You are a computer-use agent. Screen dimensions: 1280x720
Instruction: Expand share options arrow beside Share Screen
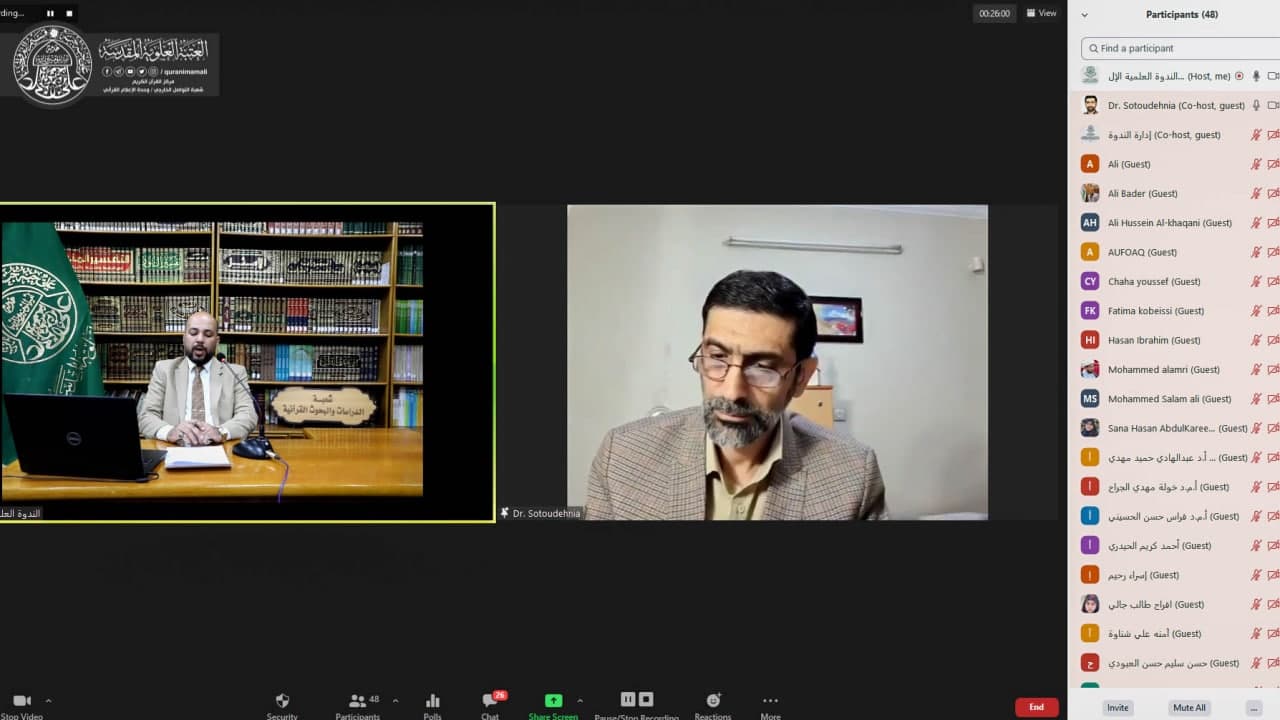click(580, 700)
